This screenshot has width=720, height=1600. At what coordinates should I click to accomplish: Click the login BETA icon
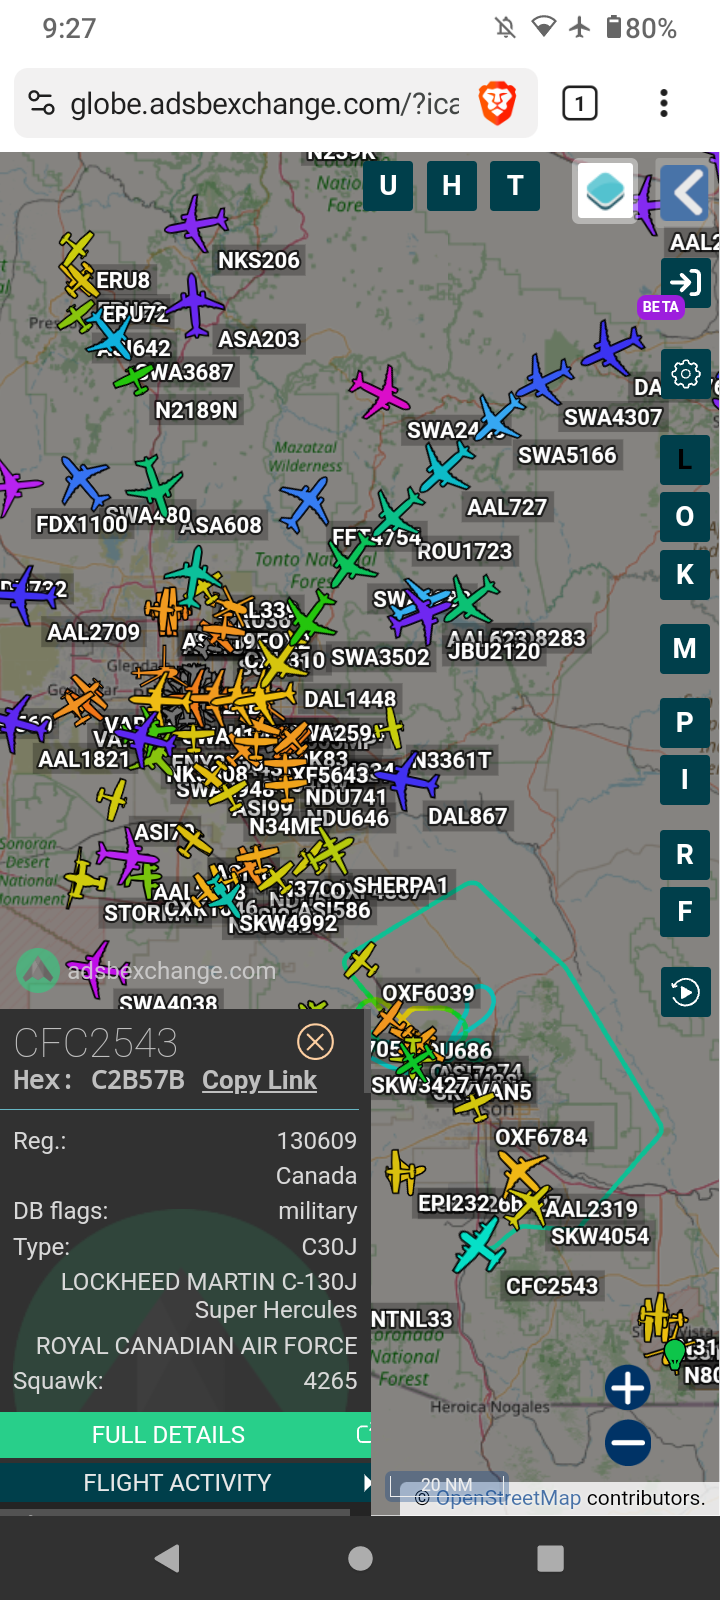pyautogui.click(x=685, y=283)
